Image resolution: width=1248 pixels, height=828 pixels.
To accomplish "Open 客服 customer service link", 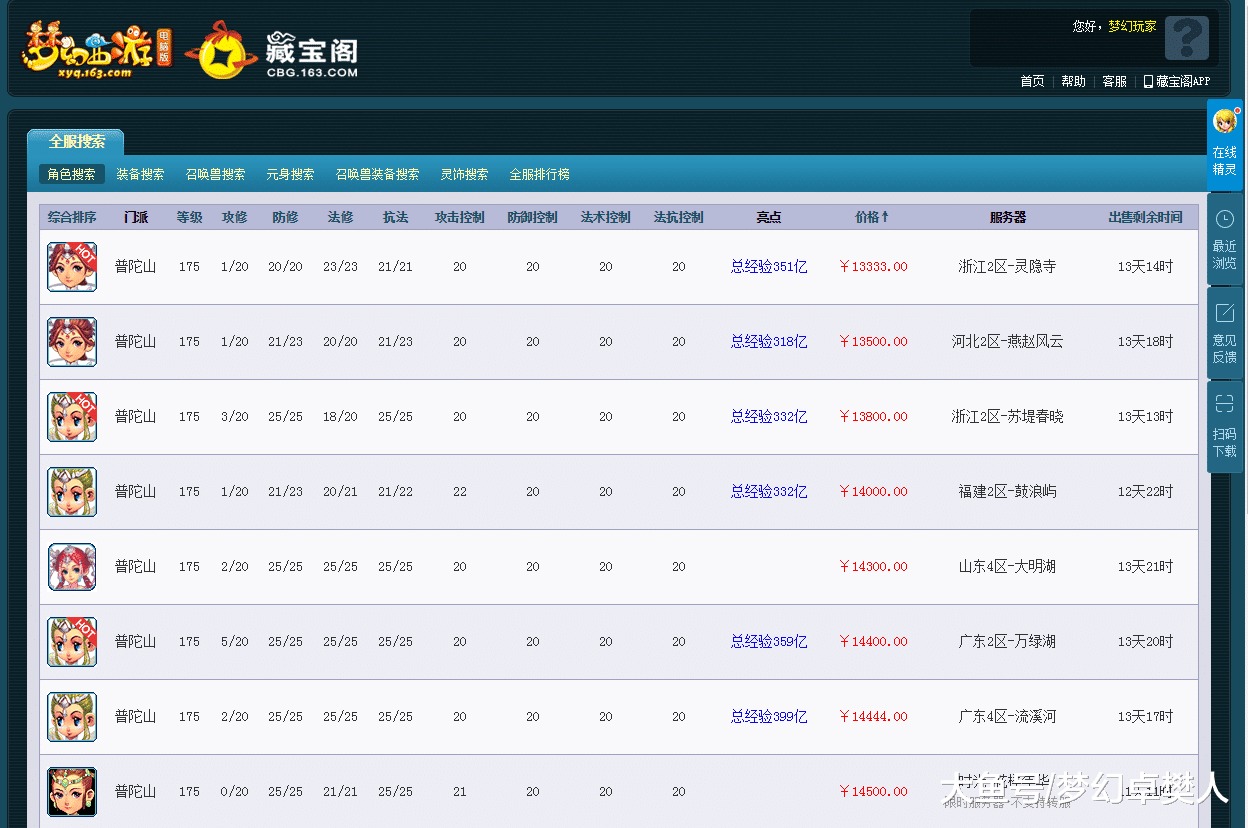I will (x=1113, y=81).
